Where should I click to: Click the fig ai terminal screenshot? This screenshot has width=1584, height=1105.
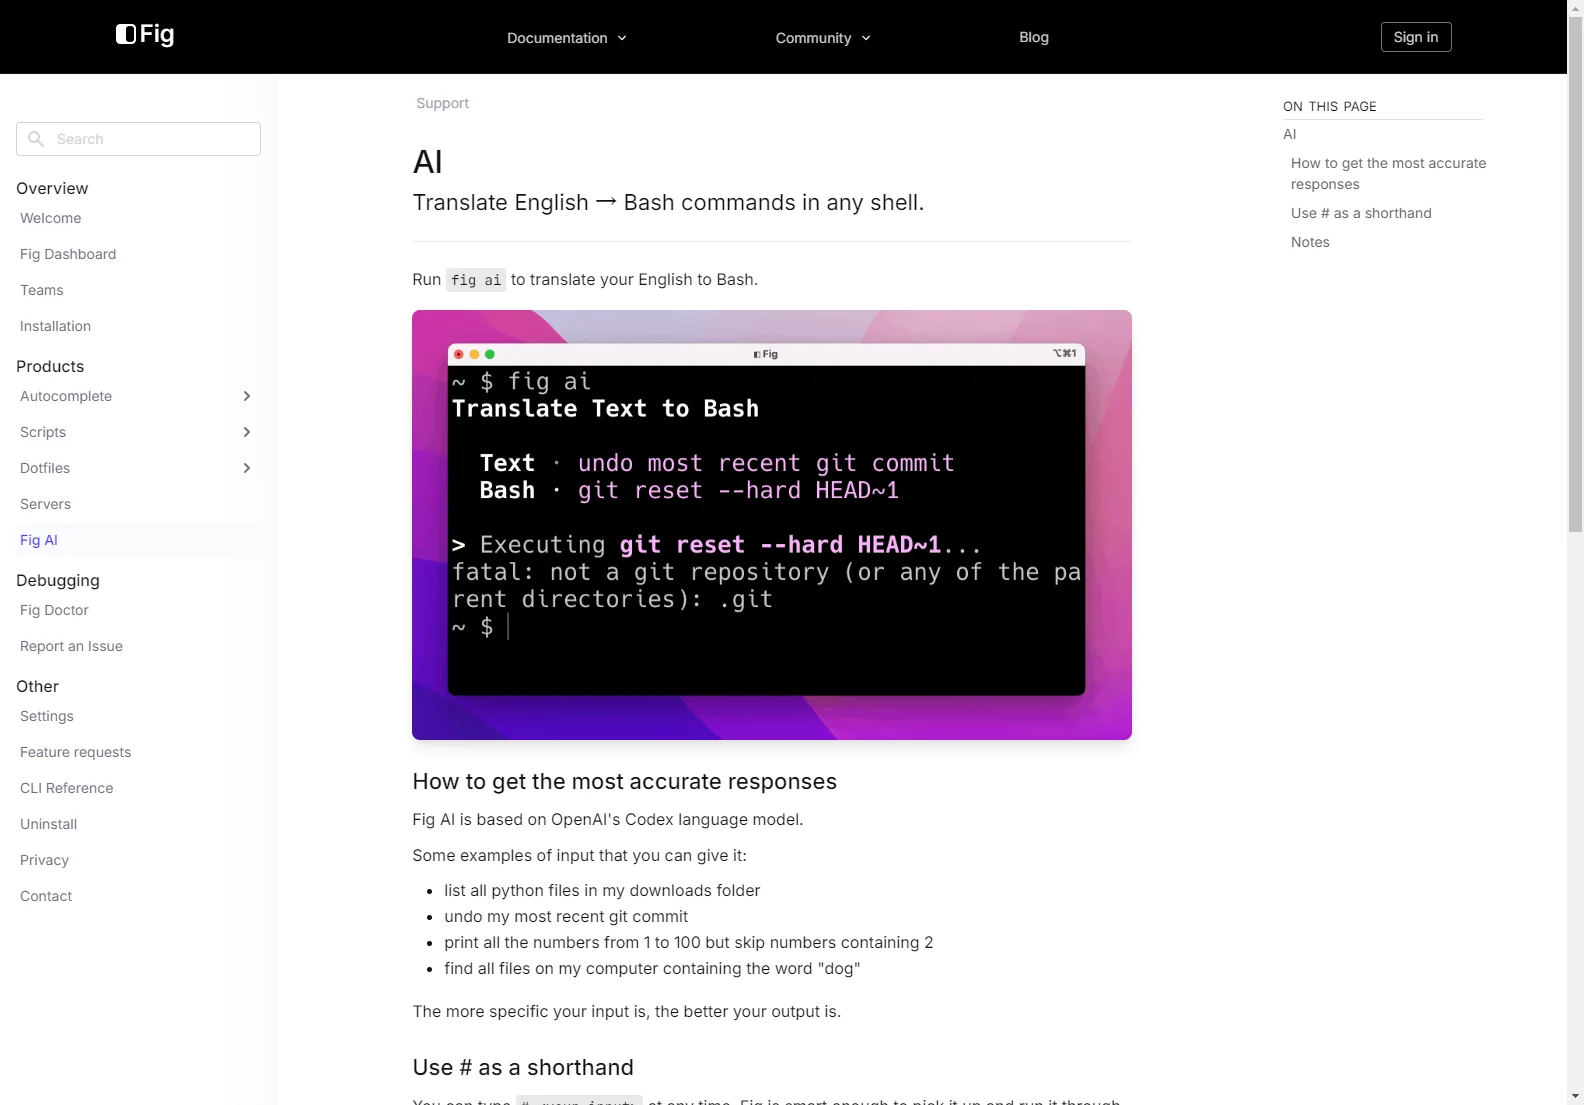[x=772, y=525]
